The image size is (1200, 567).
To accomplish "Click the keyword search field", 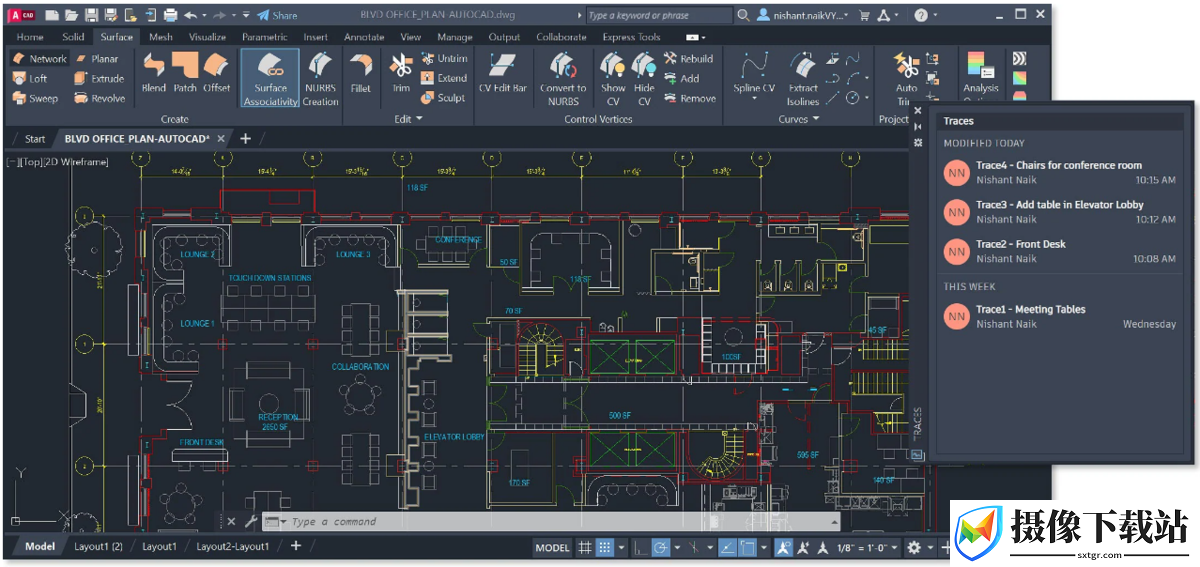I will 658,15.
